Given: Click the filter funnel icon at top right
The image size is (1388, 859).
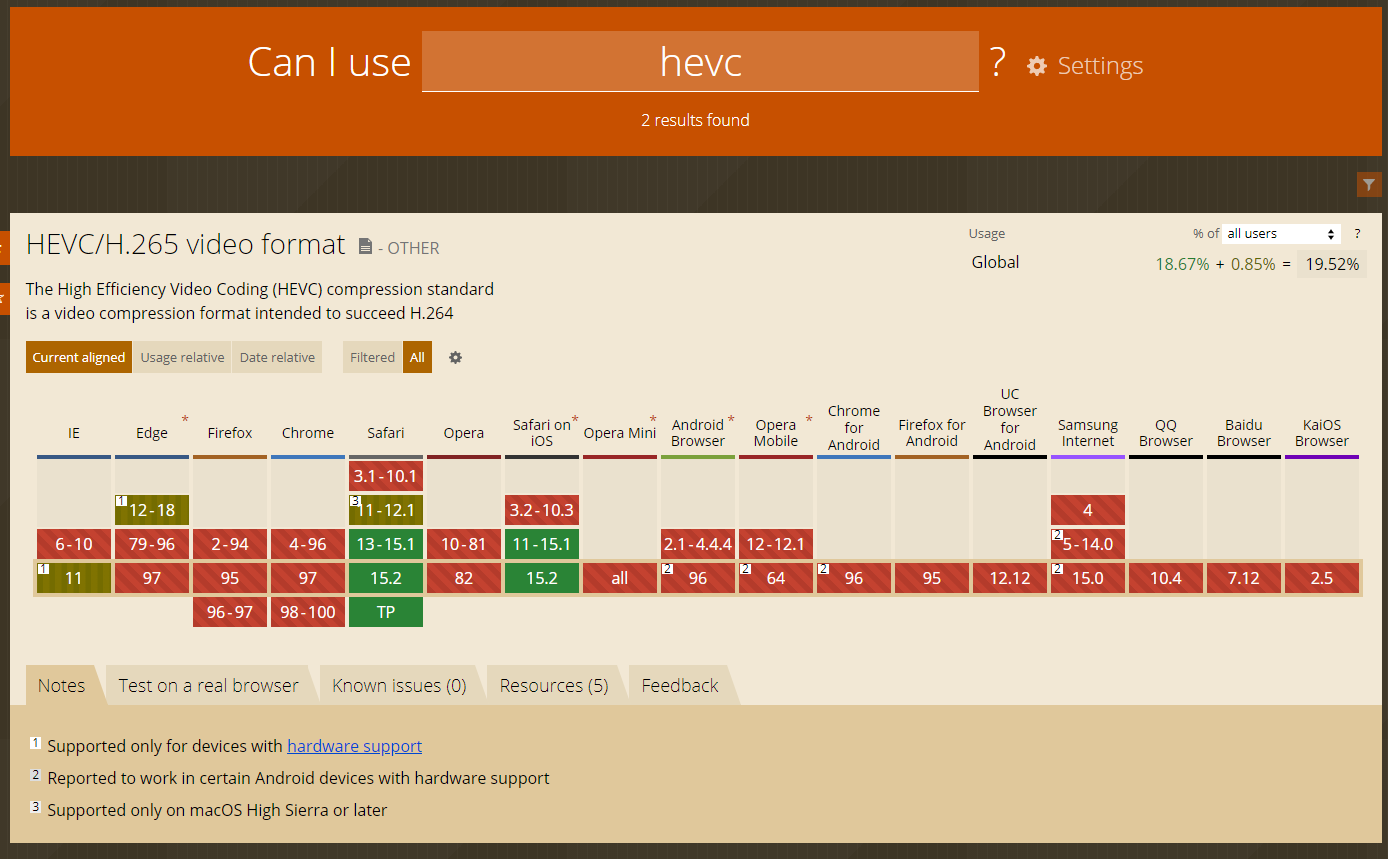Looking at the screenshot, I should click(x=1369, y=184).
